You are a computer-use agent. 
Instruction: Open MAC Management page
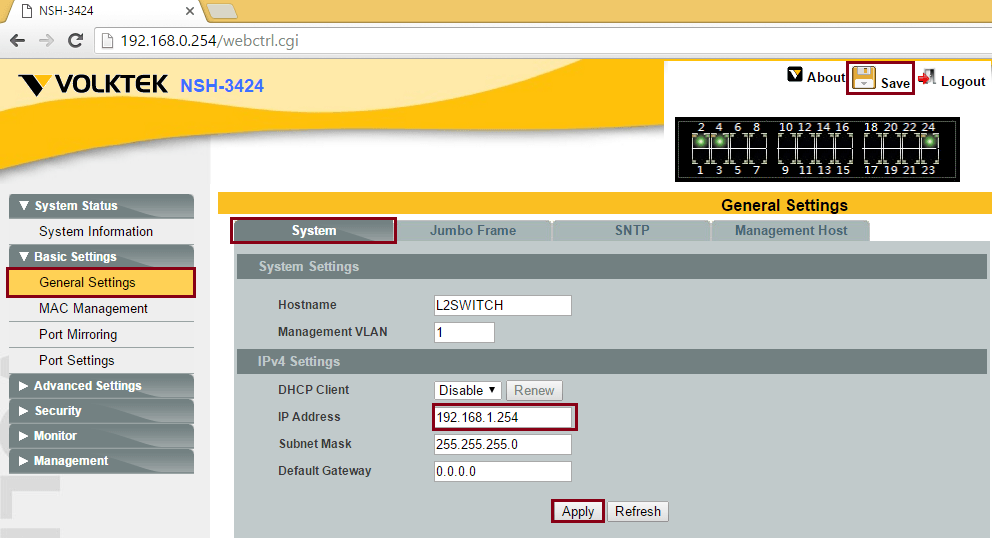coord(93,309)
